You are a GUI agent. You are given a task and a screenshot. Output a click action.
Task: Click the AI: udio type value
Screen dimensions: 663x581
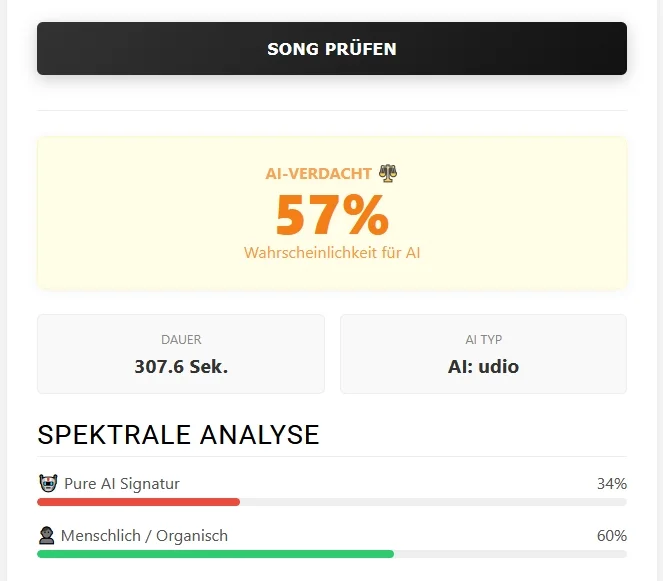483,367
